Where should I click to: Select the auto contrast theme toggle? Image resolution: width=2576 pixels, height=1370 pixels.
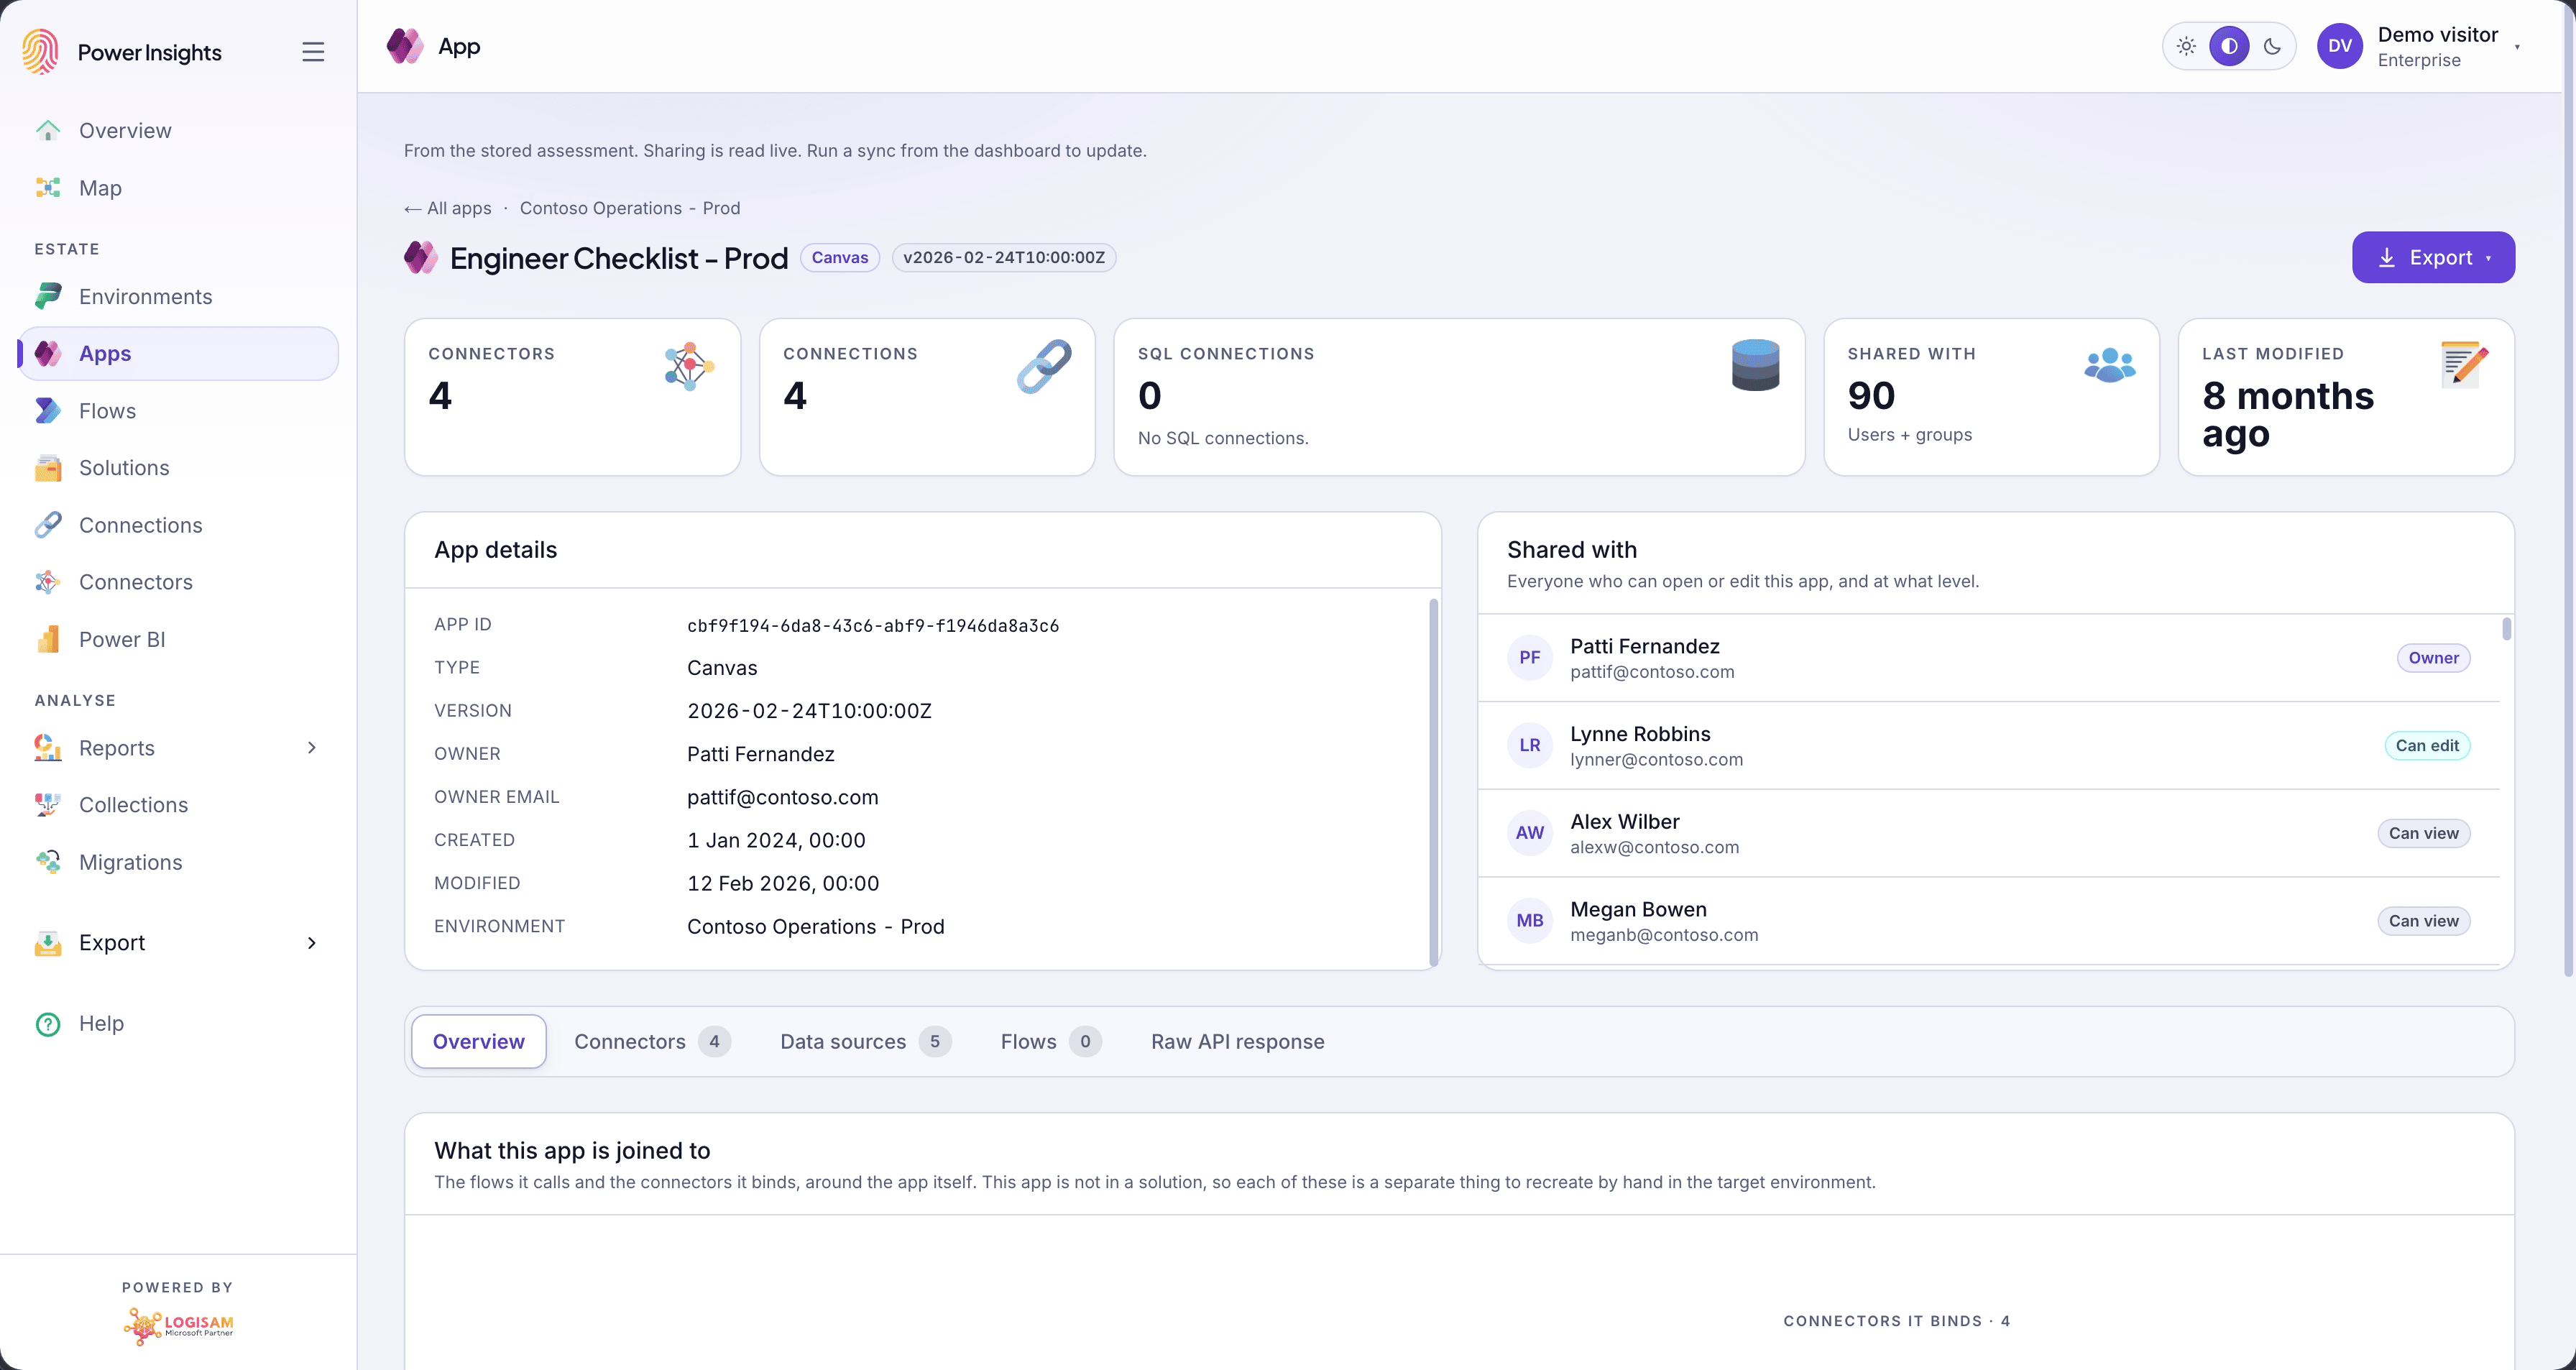click(x=2229, y=46)
